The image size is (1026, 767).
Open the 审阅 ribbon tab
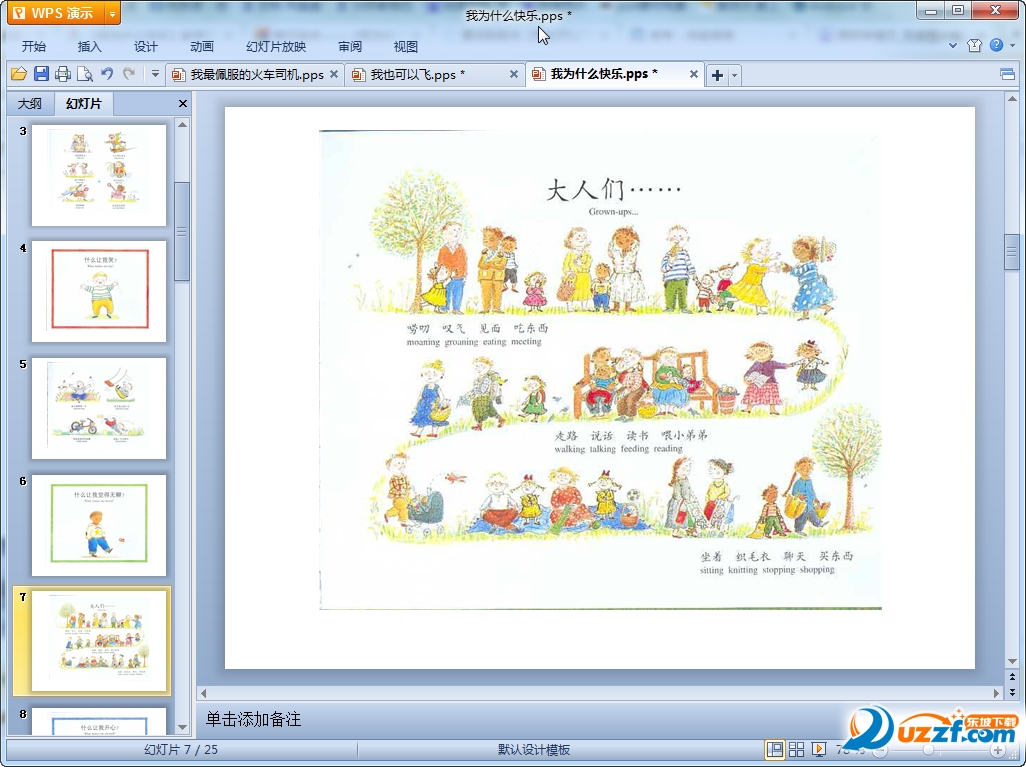350,46
